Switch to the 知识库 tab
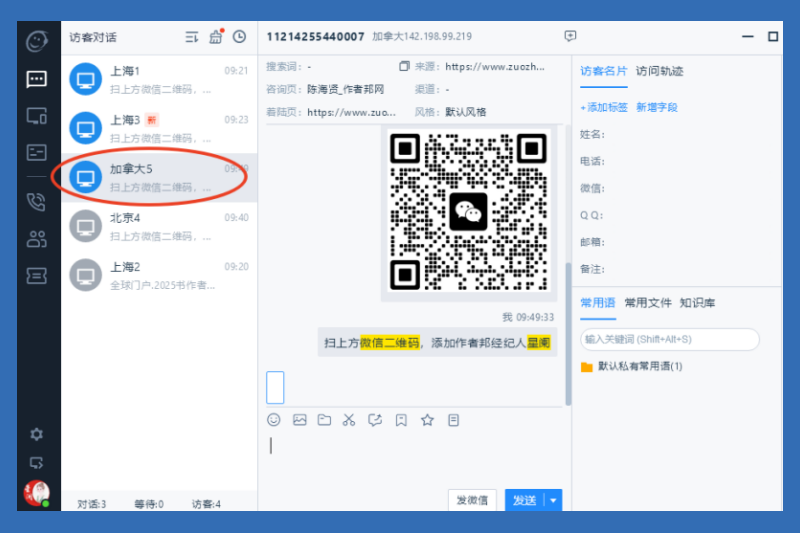Image resolution: width=800 pixels, height=533 pixels. (x=697, y=303)
